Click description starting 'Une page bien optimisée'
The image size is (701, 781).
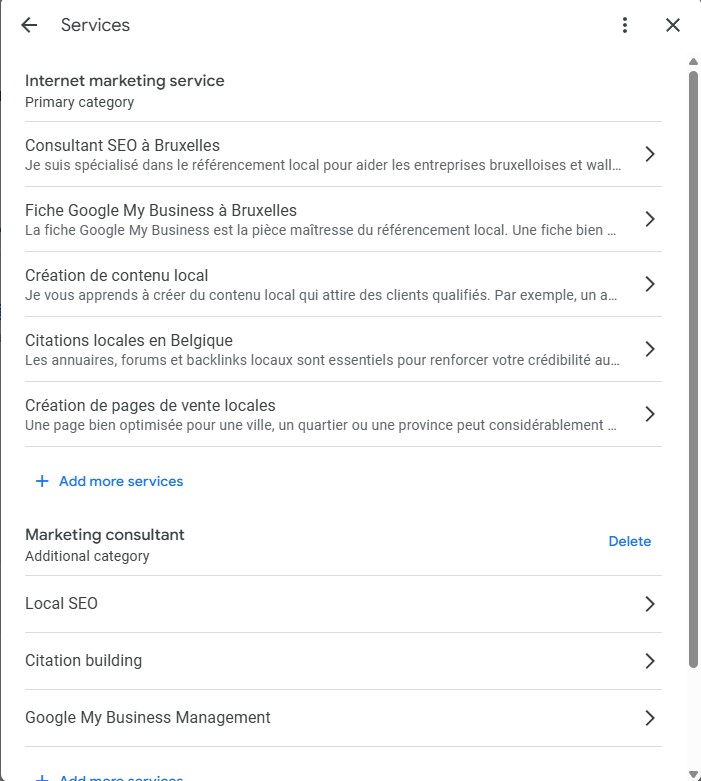[320, 425]
